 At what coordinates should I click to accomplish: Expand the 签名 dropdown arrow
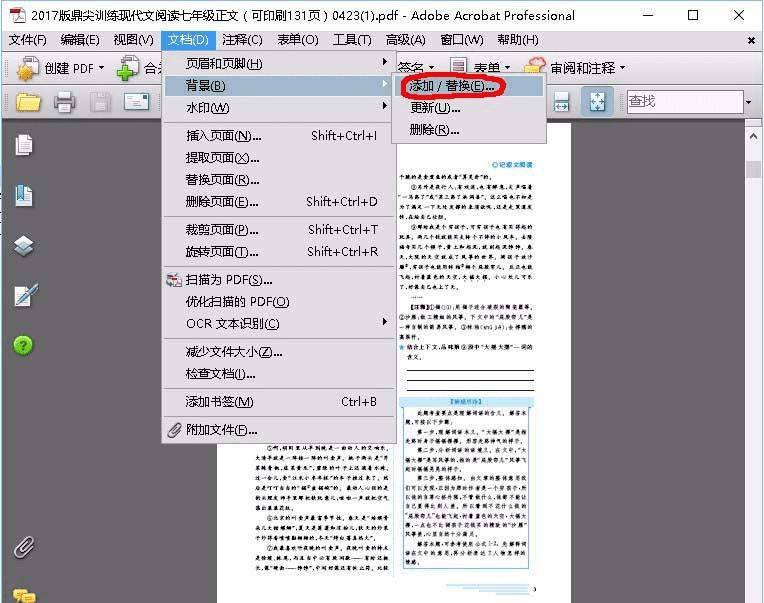(431, 68)
